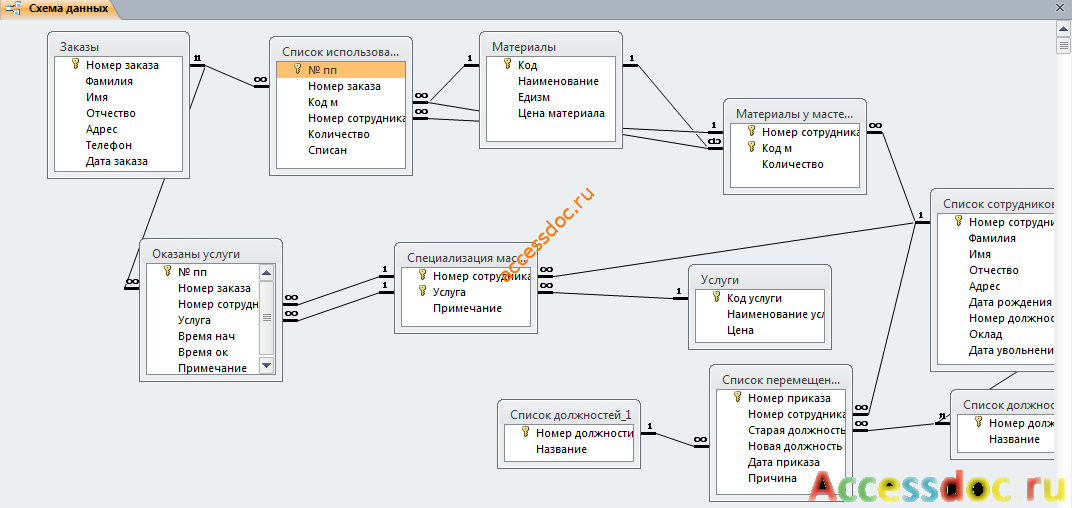The height and width of the screenshot is (508, 1072).
Task: Click key icon of Номер сотрудника in Специализация
Action: point(422,276)
